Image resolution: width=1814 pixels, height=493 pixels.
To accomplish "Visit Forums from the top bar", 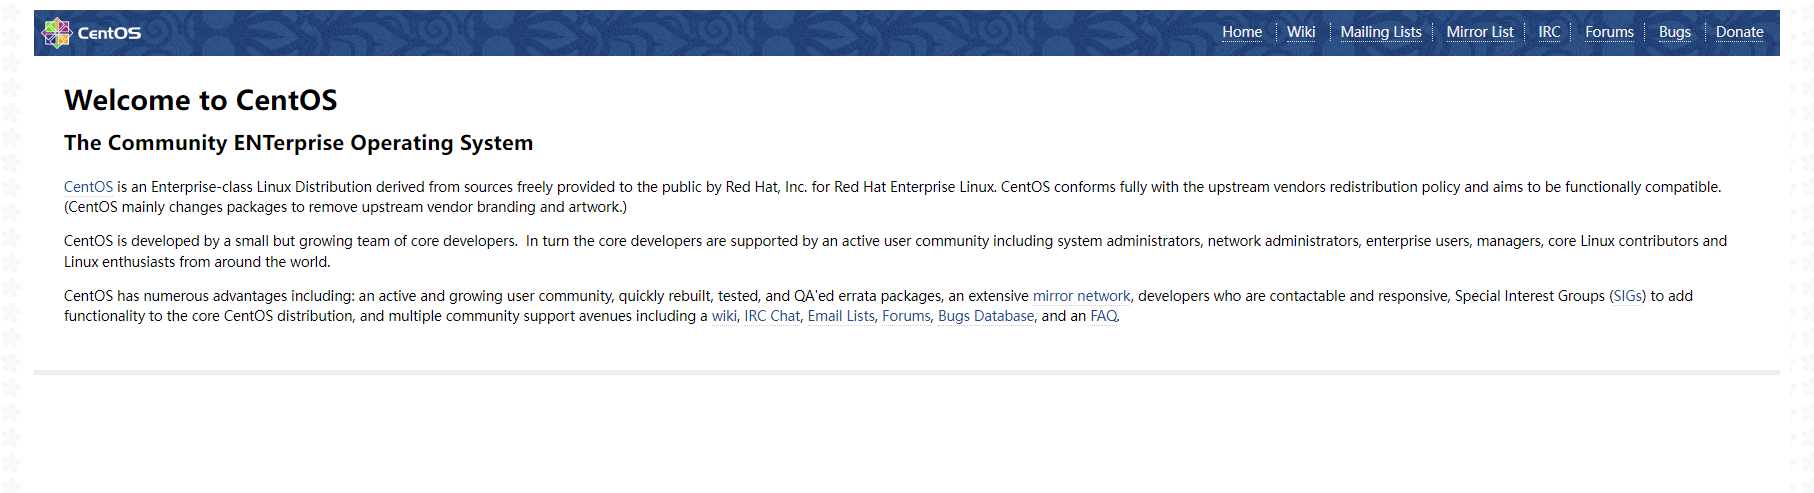I will (x=1609, y=32).
